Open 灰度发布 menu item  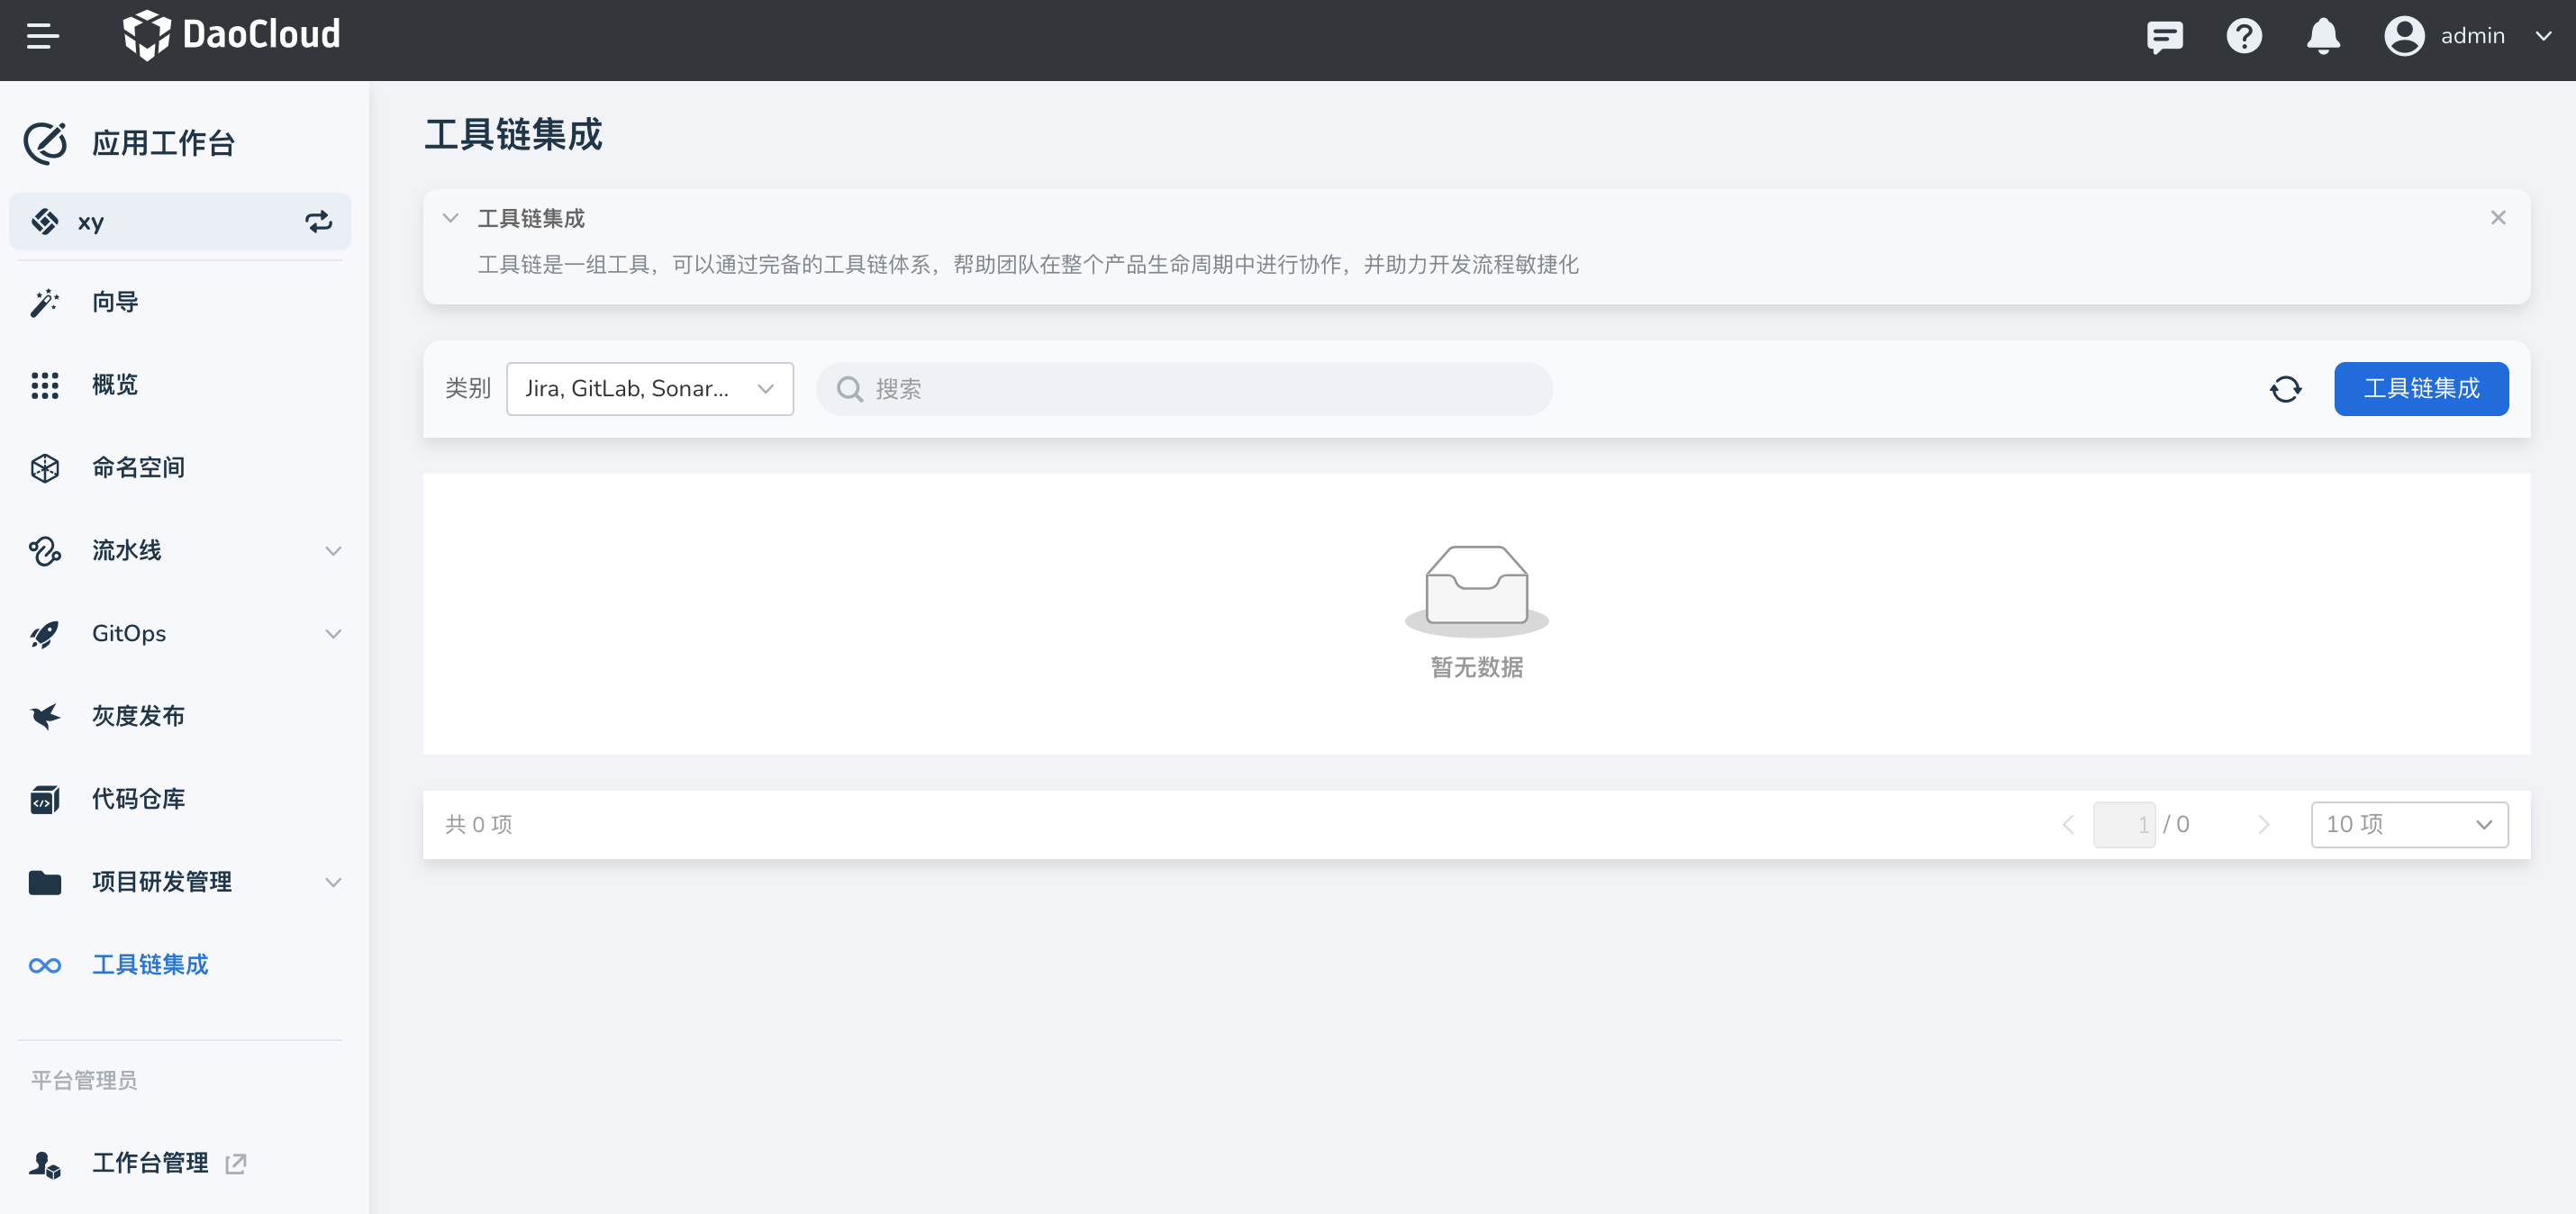point(138,716)
